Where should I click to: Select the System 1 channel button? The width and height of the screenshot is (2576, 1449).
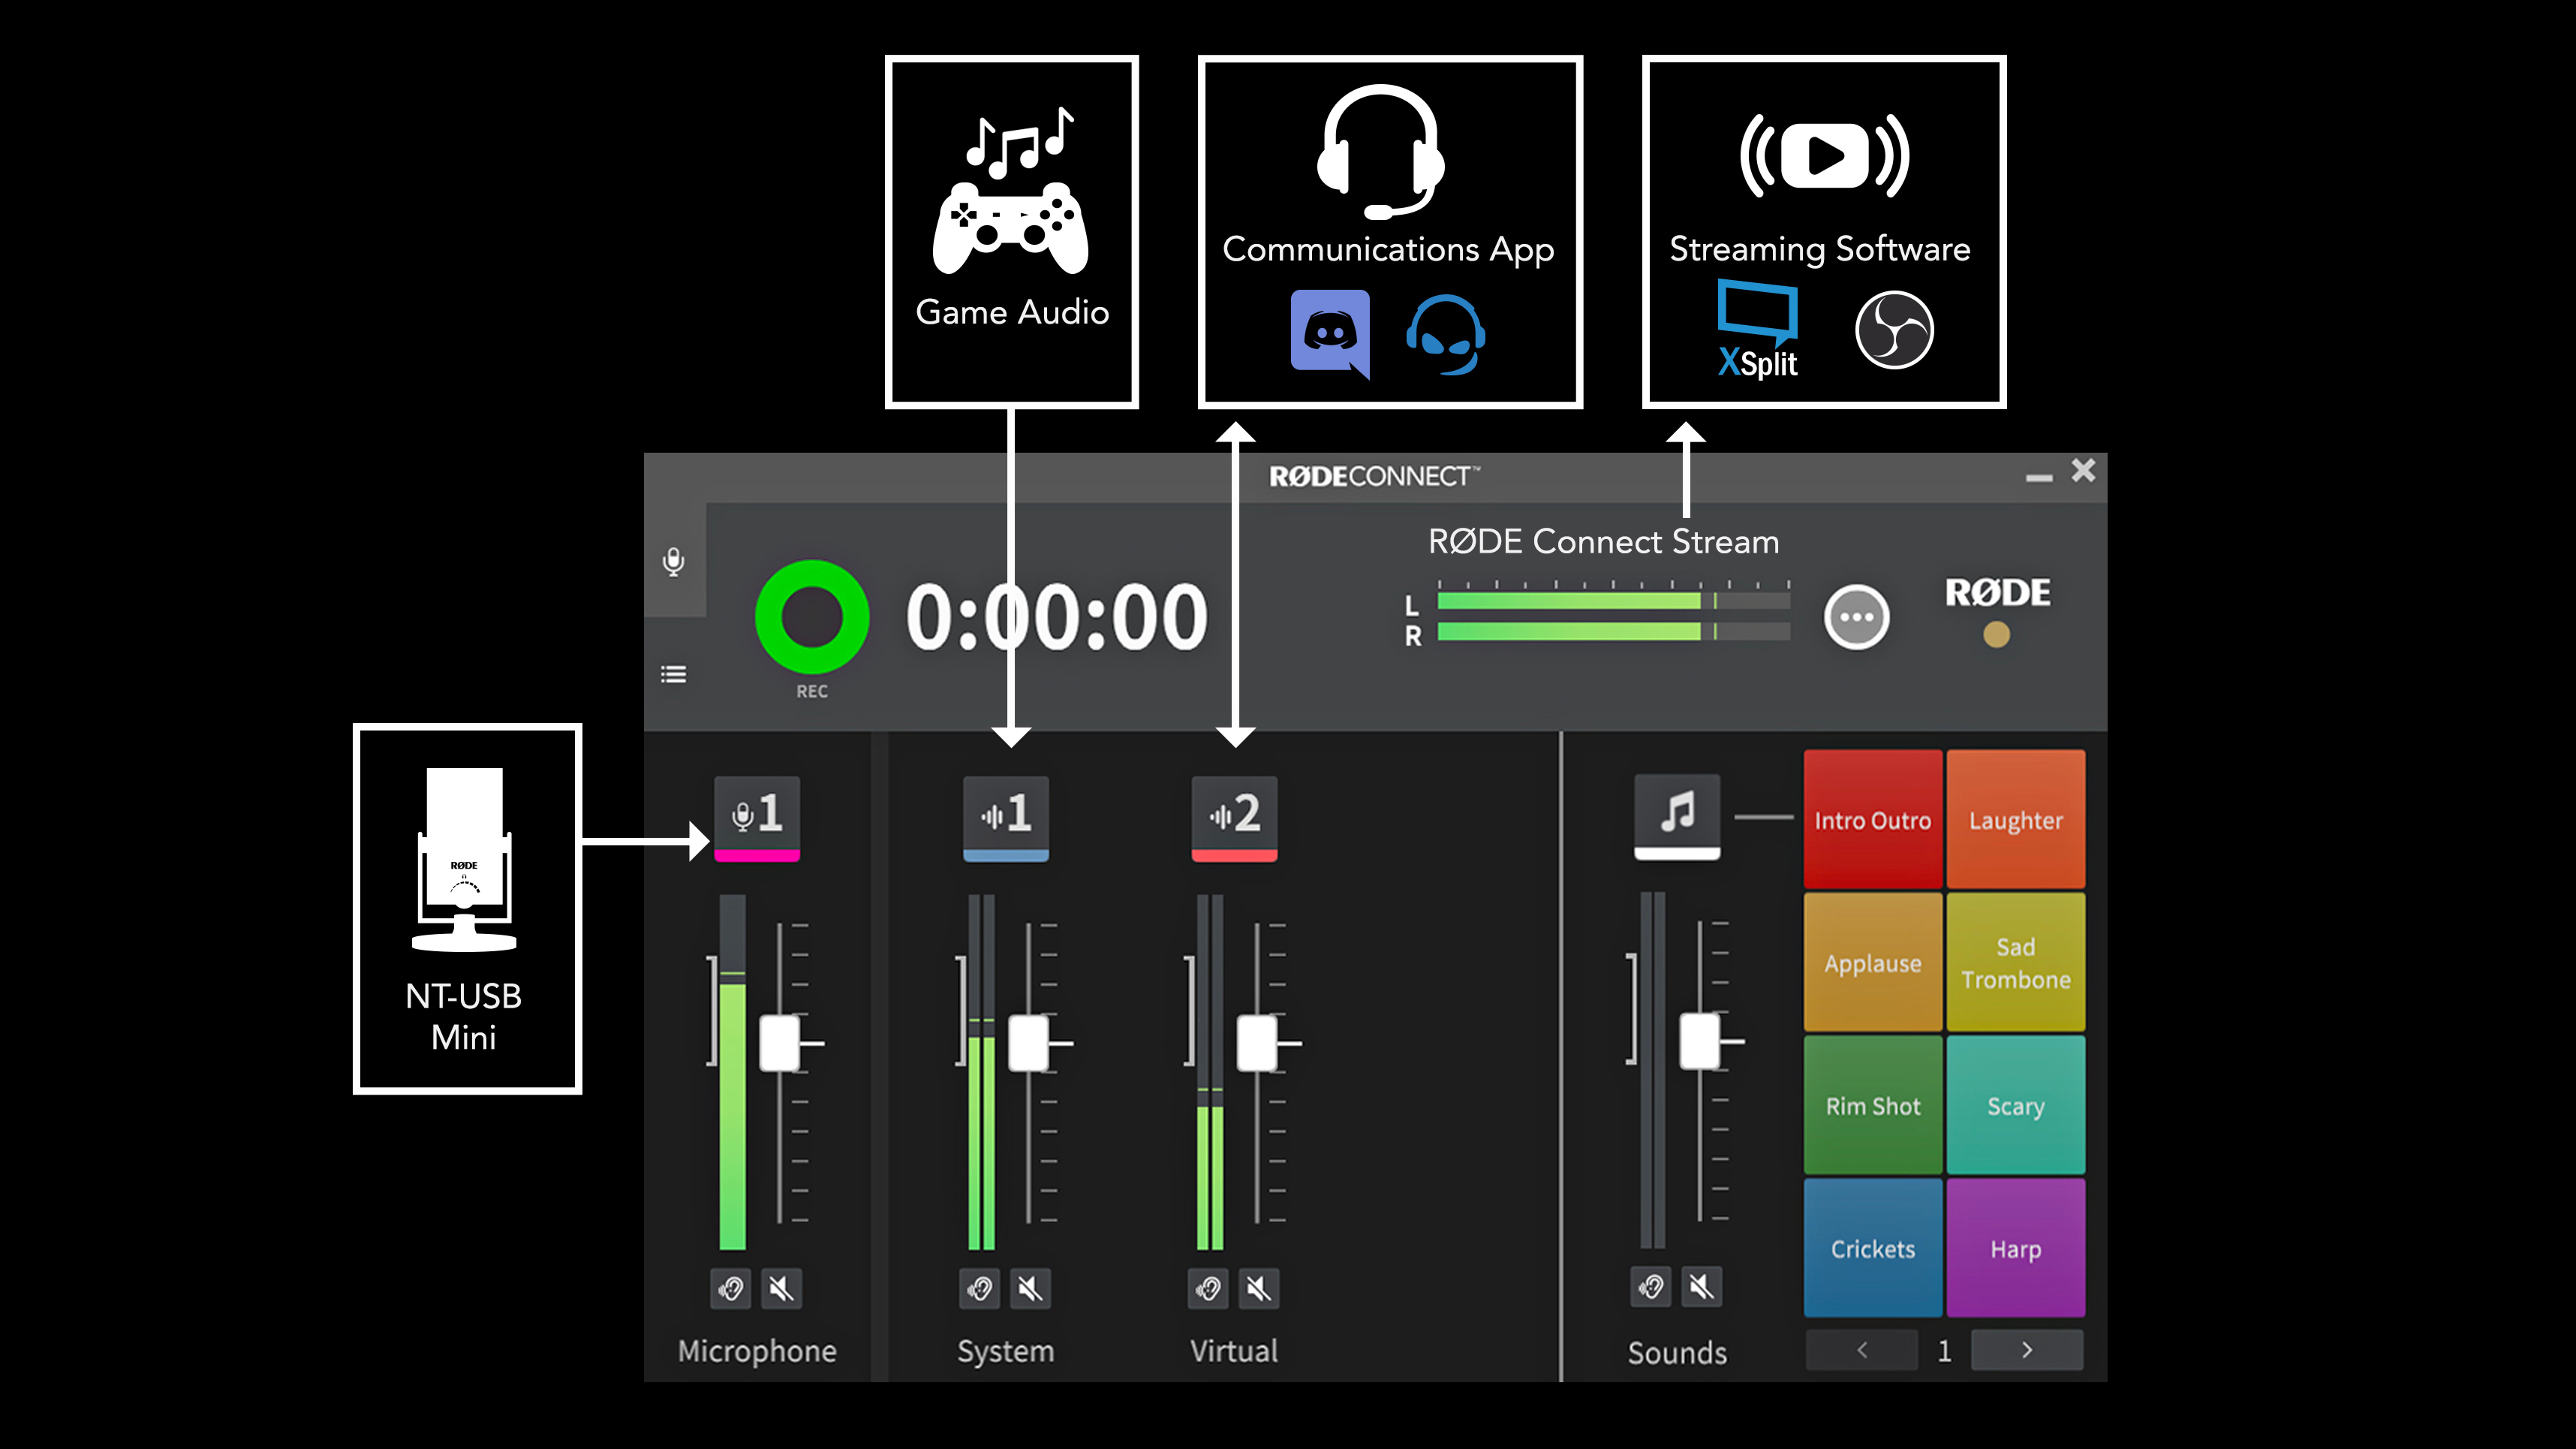[1006, 818]
